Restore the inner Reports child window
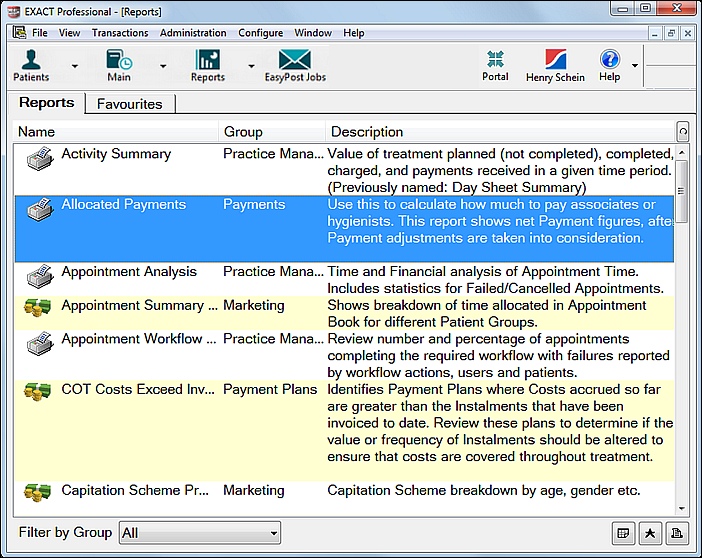 click(671, 33)
